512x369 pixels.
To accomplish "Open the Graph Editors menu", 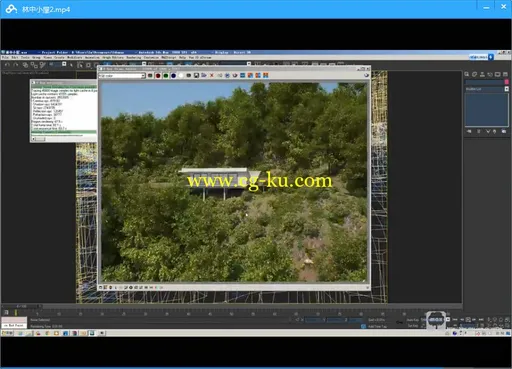I will pos(113,58).
